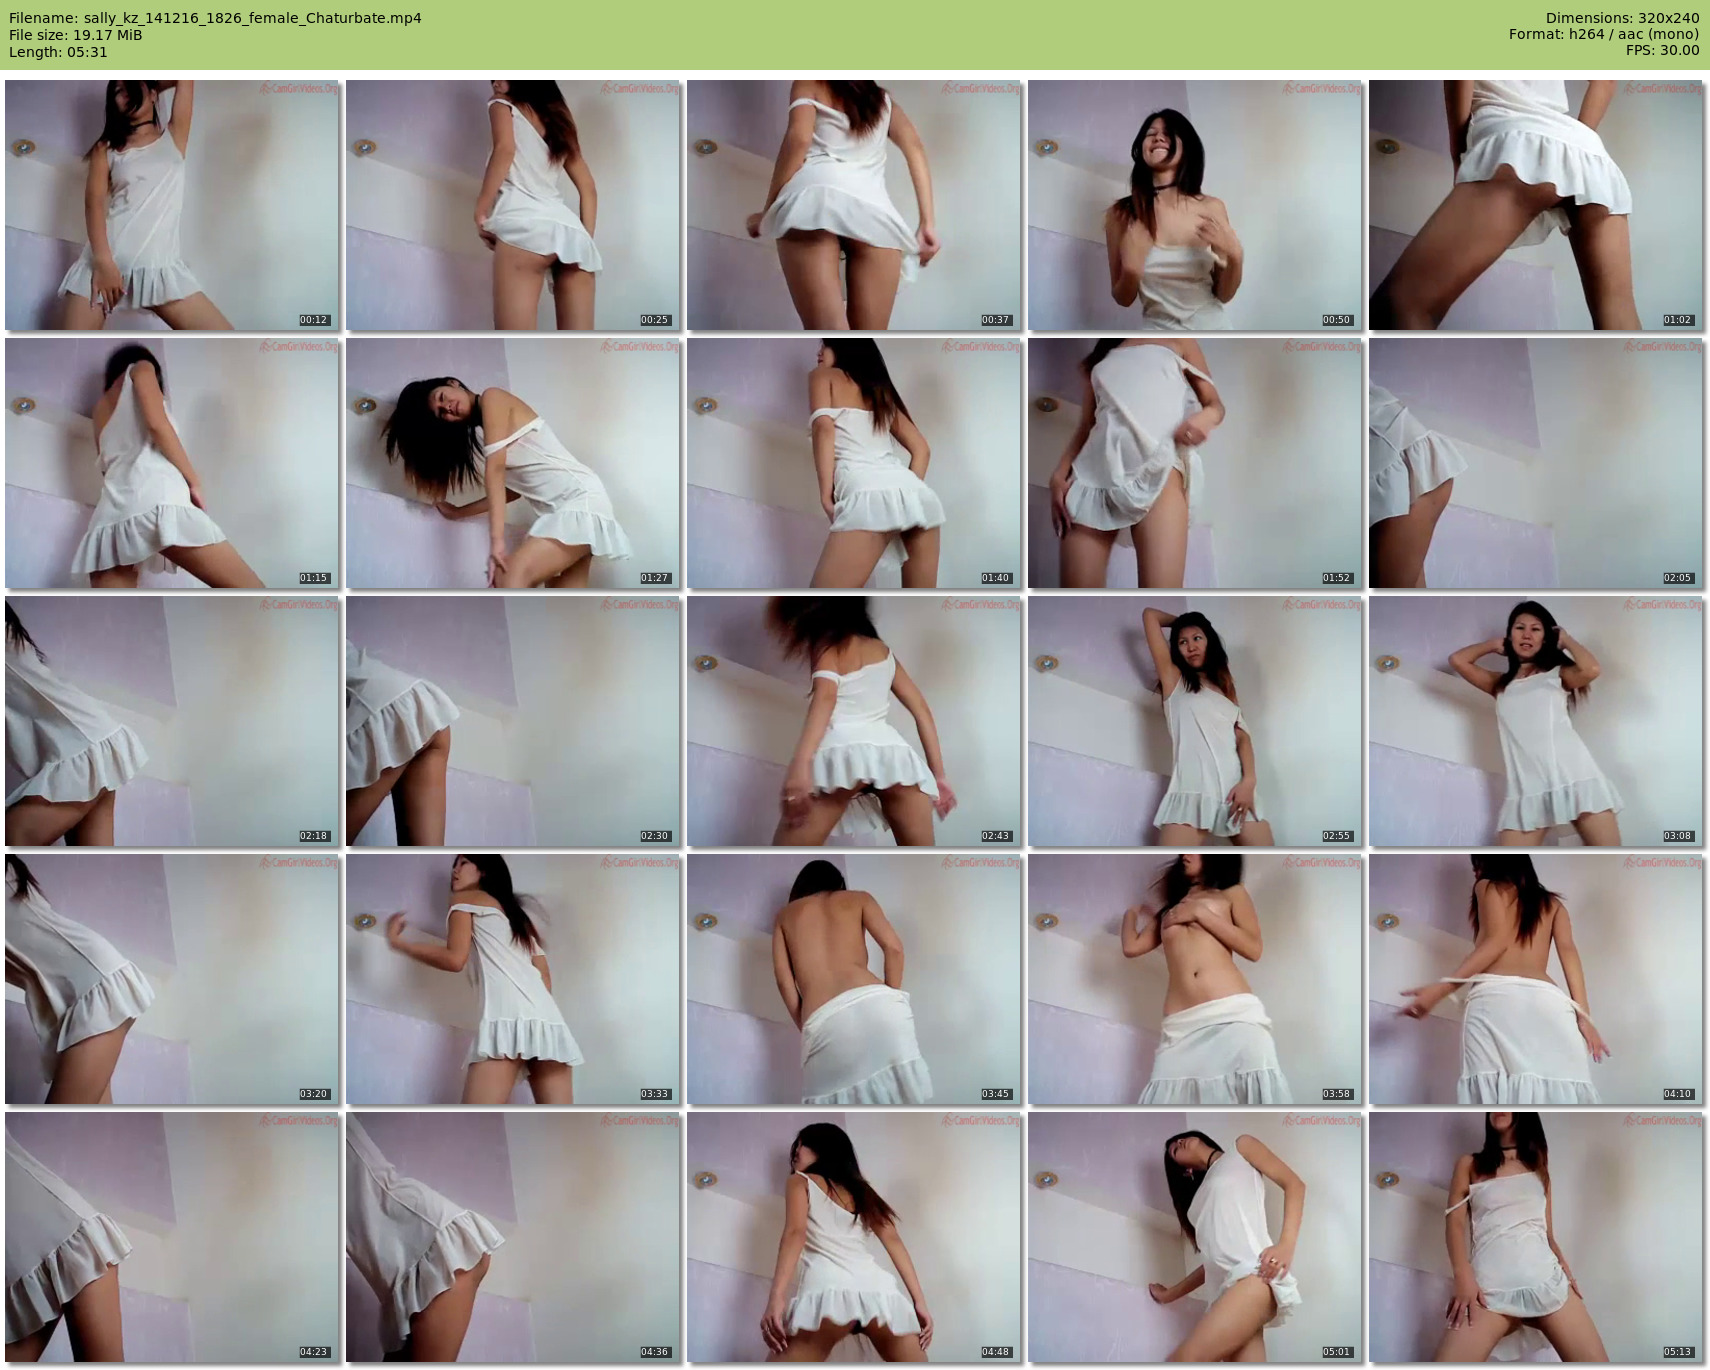Pick the frame with timestamp 02:55
The image size is (1710, 1370).
1195,721
